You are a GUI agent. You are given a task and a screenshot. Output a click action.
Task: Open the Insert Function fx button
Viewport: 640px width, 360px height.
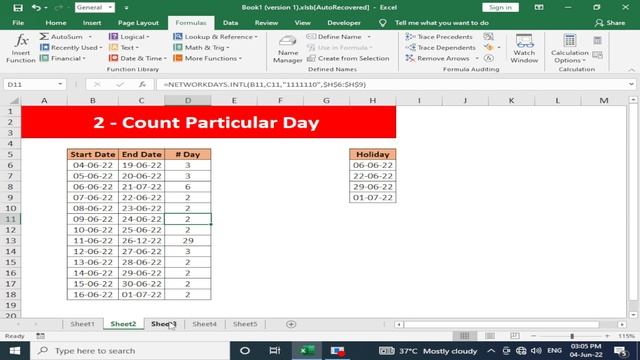21,49
